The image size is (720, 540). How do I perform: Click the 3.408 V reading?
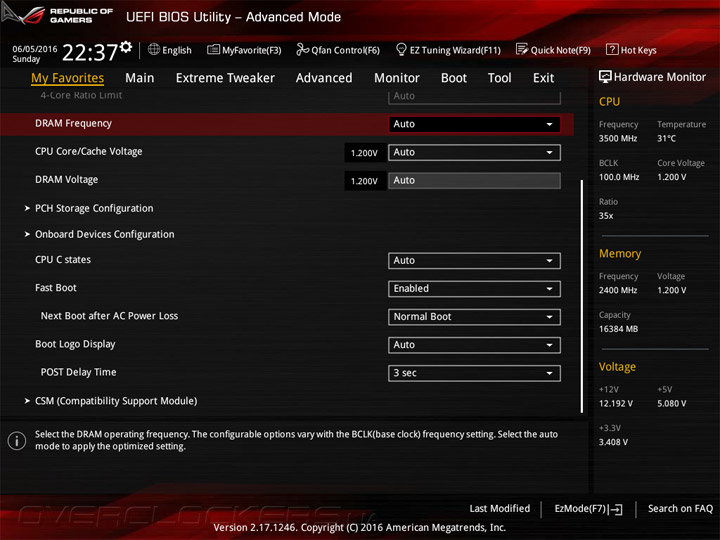pos(613,442)
